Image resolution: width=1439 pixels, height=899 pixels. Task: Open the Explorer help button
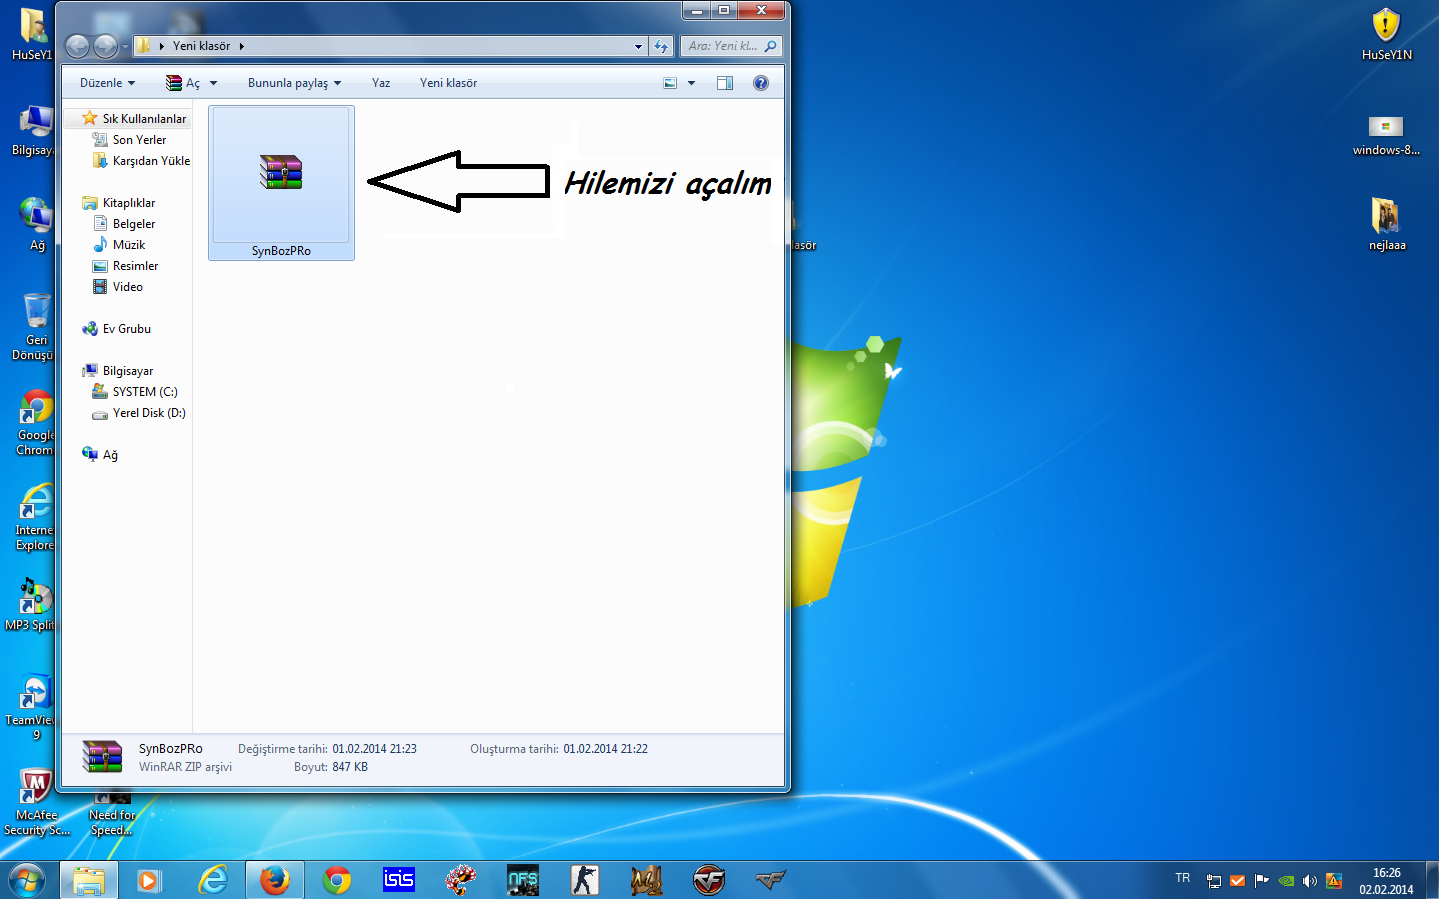[x=761, y=83]
